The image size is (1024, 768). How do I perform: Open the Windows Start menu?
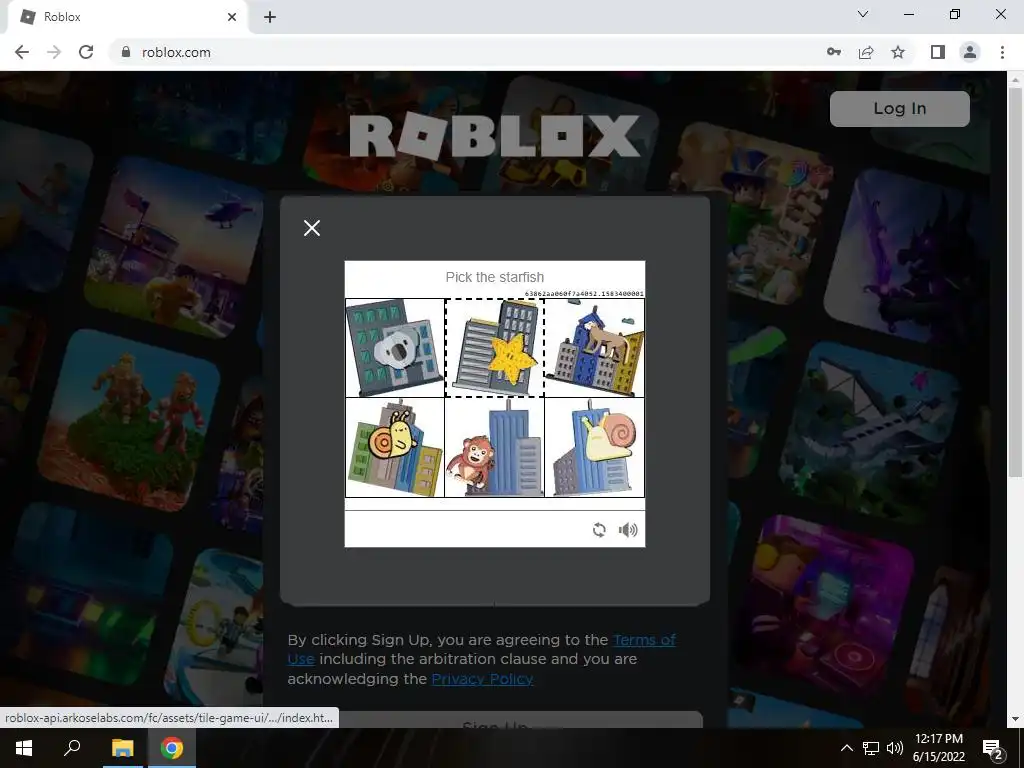pos(24,748)
